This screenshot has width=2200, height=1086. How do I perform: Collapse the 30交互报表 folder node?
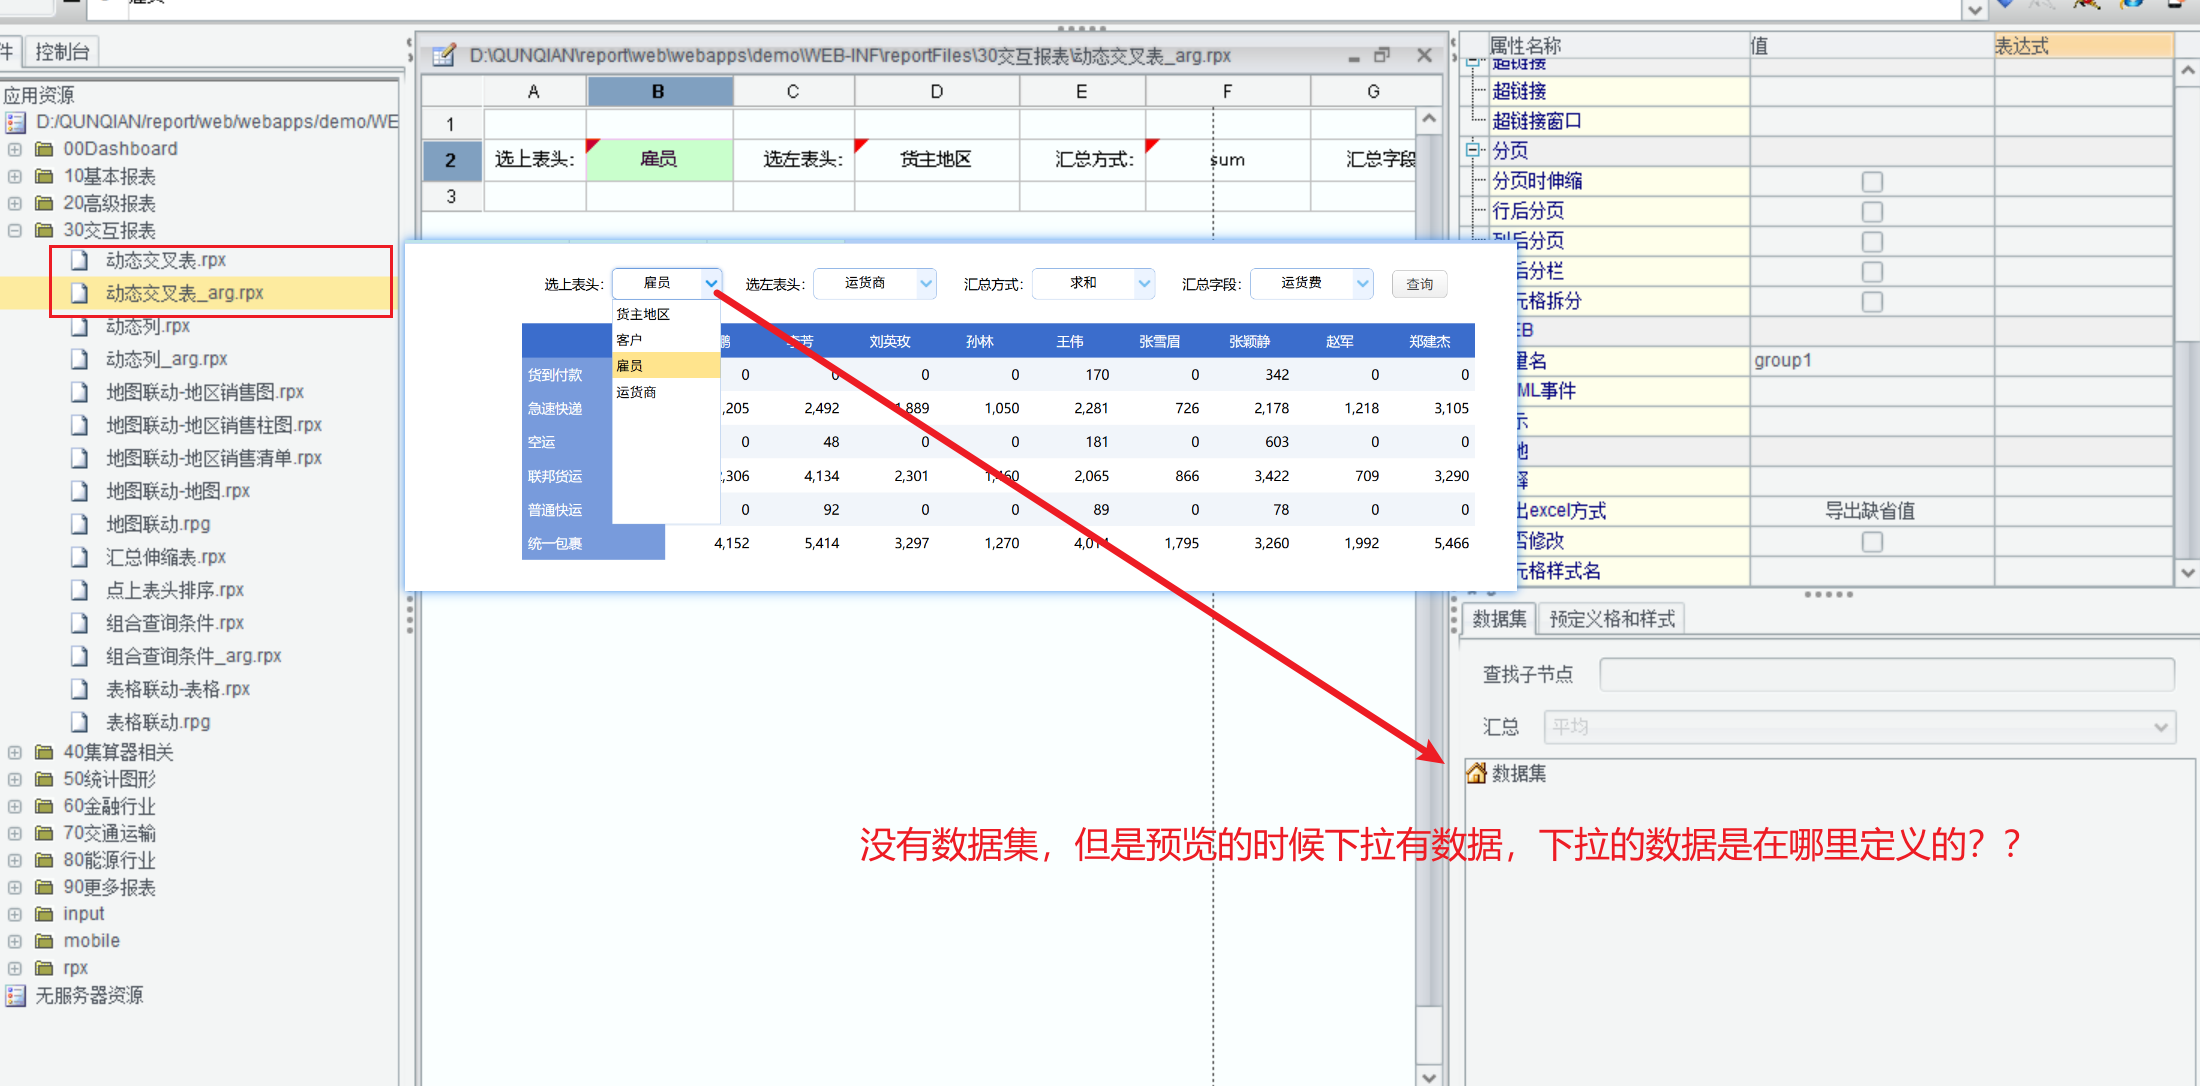tap(15, 230)
